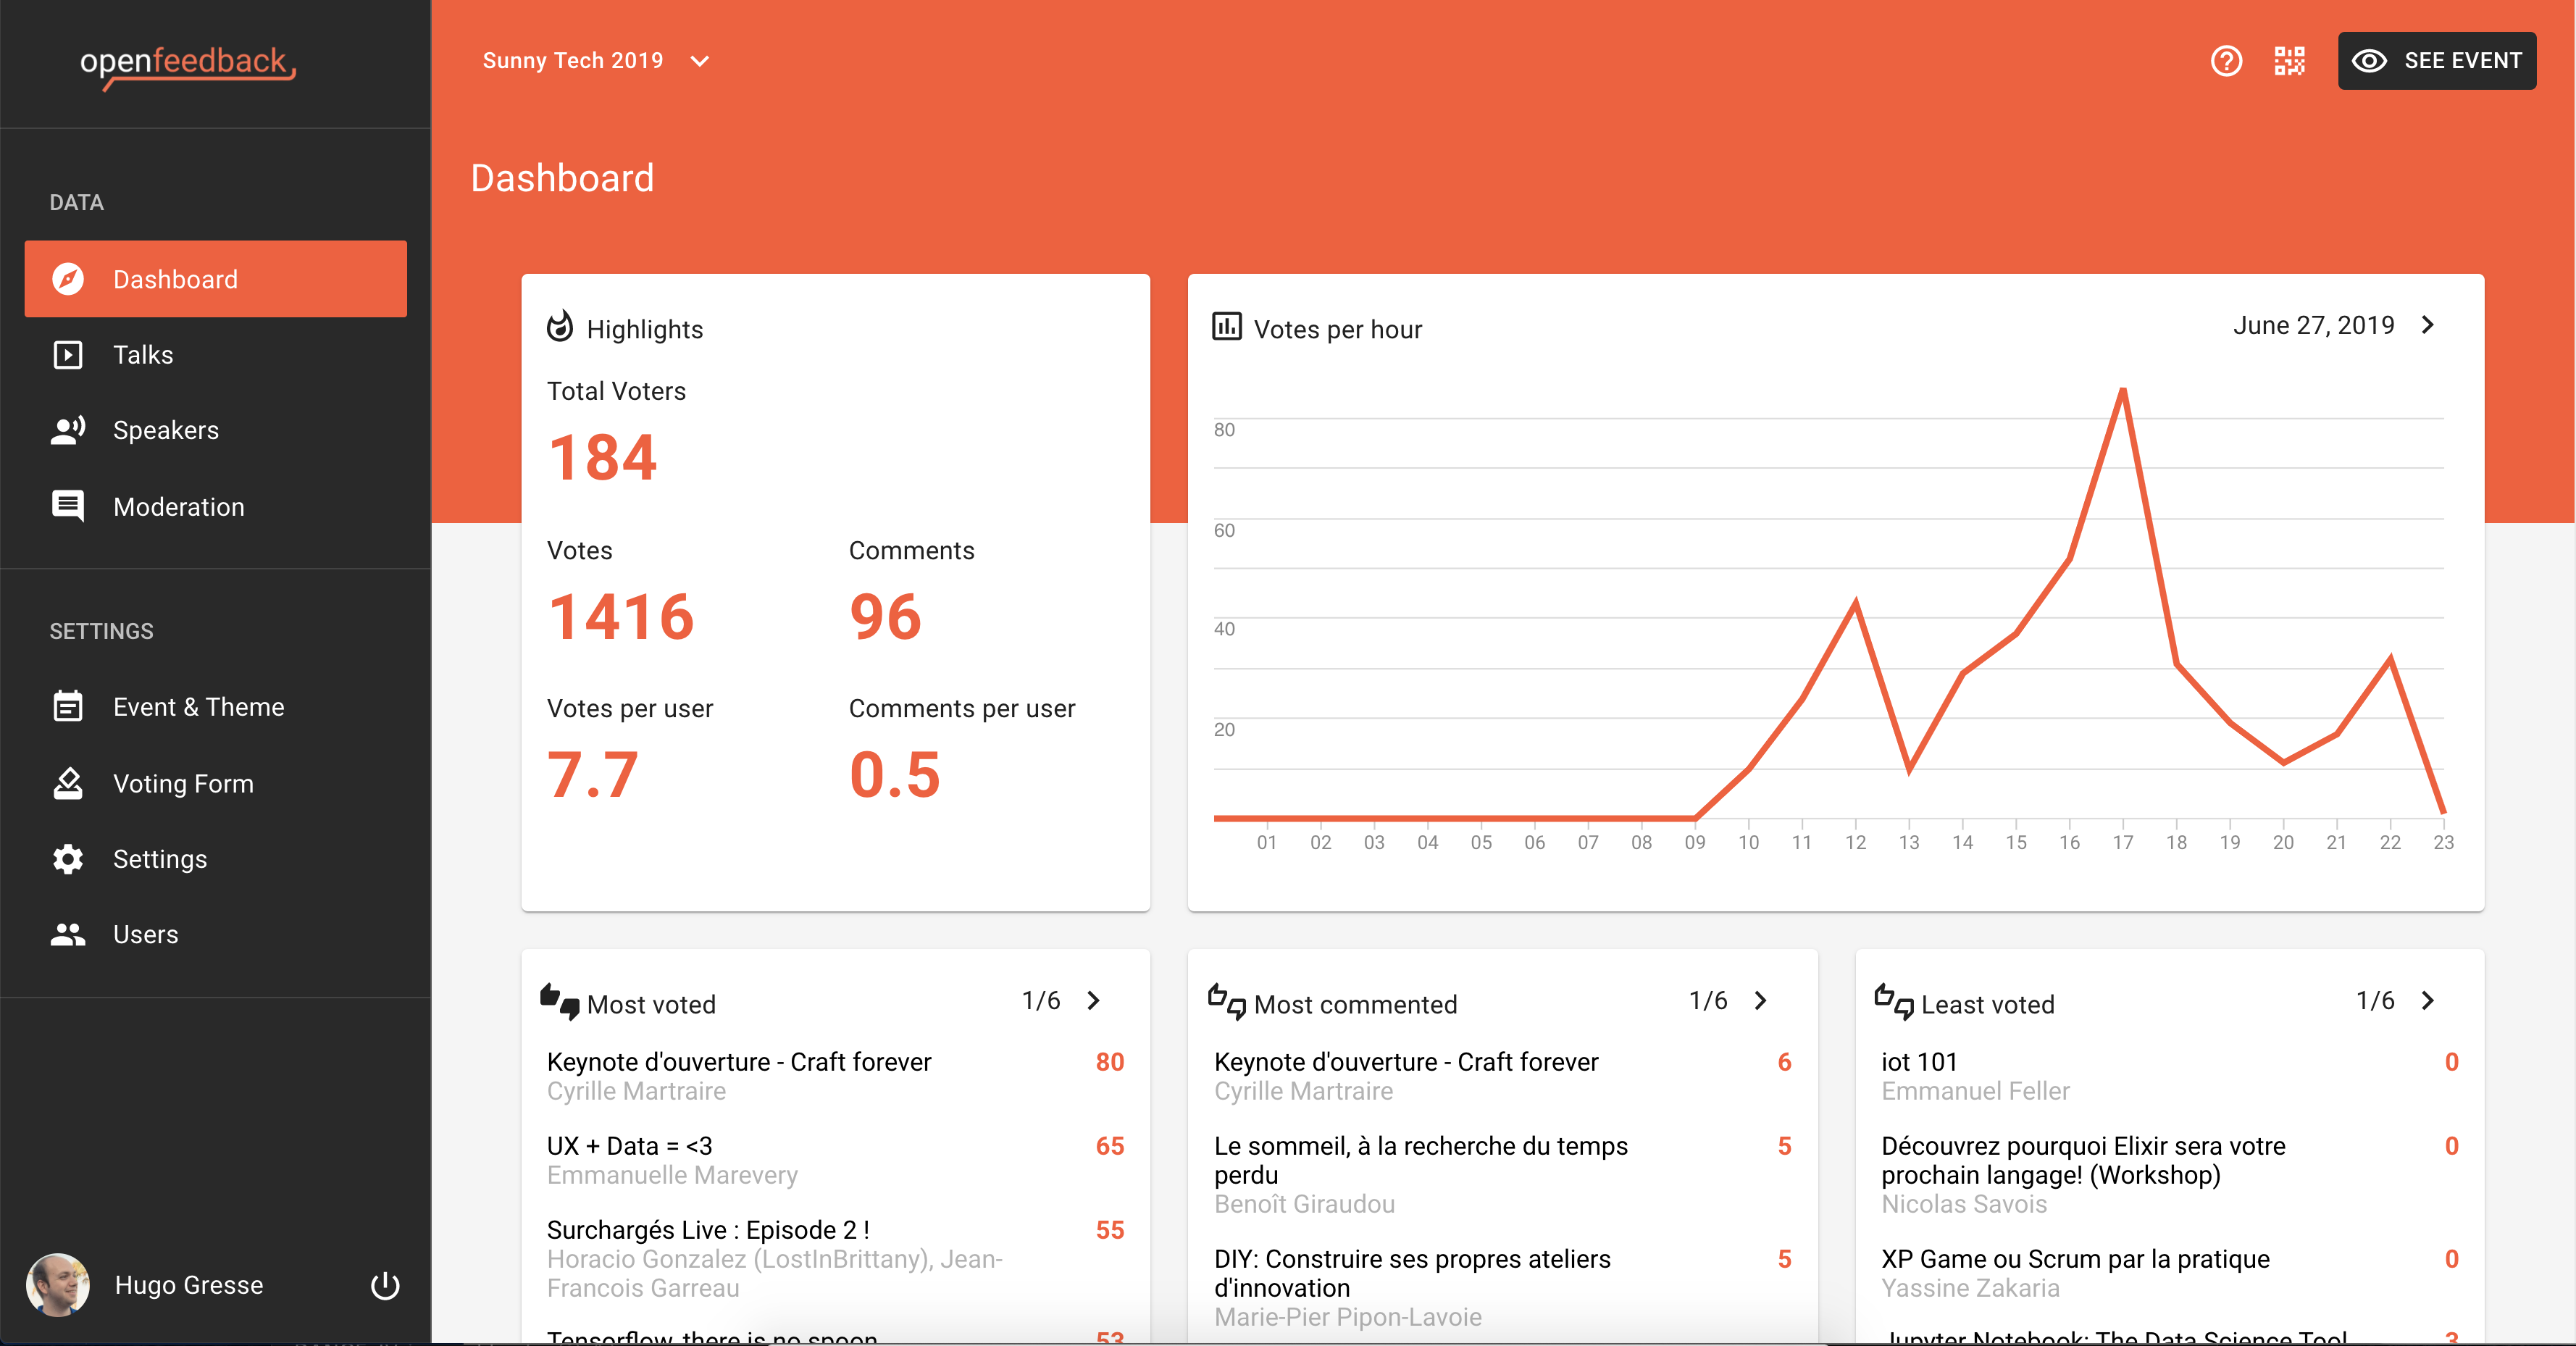The width and height of the screenshot is (2576, 1346).
Task: Show next page of Most voted talks
Action: click(x=1093, y=1002)
